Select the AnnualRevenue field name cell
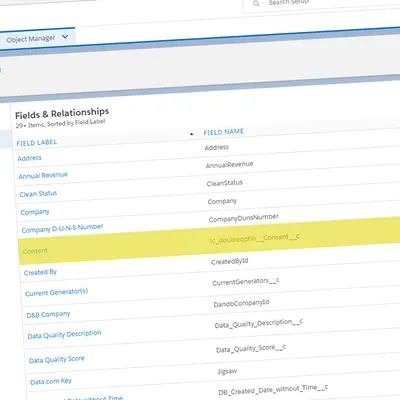The width and height of the screenshot is (400, 400). tap(229, 165)
